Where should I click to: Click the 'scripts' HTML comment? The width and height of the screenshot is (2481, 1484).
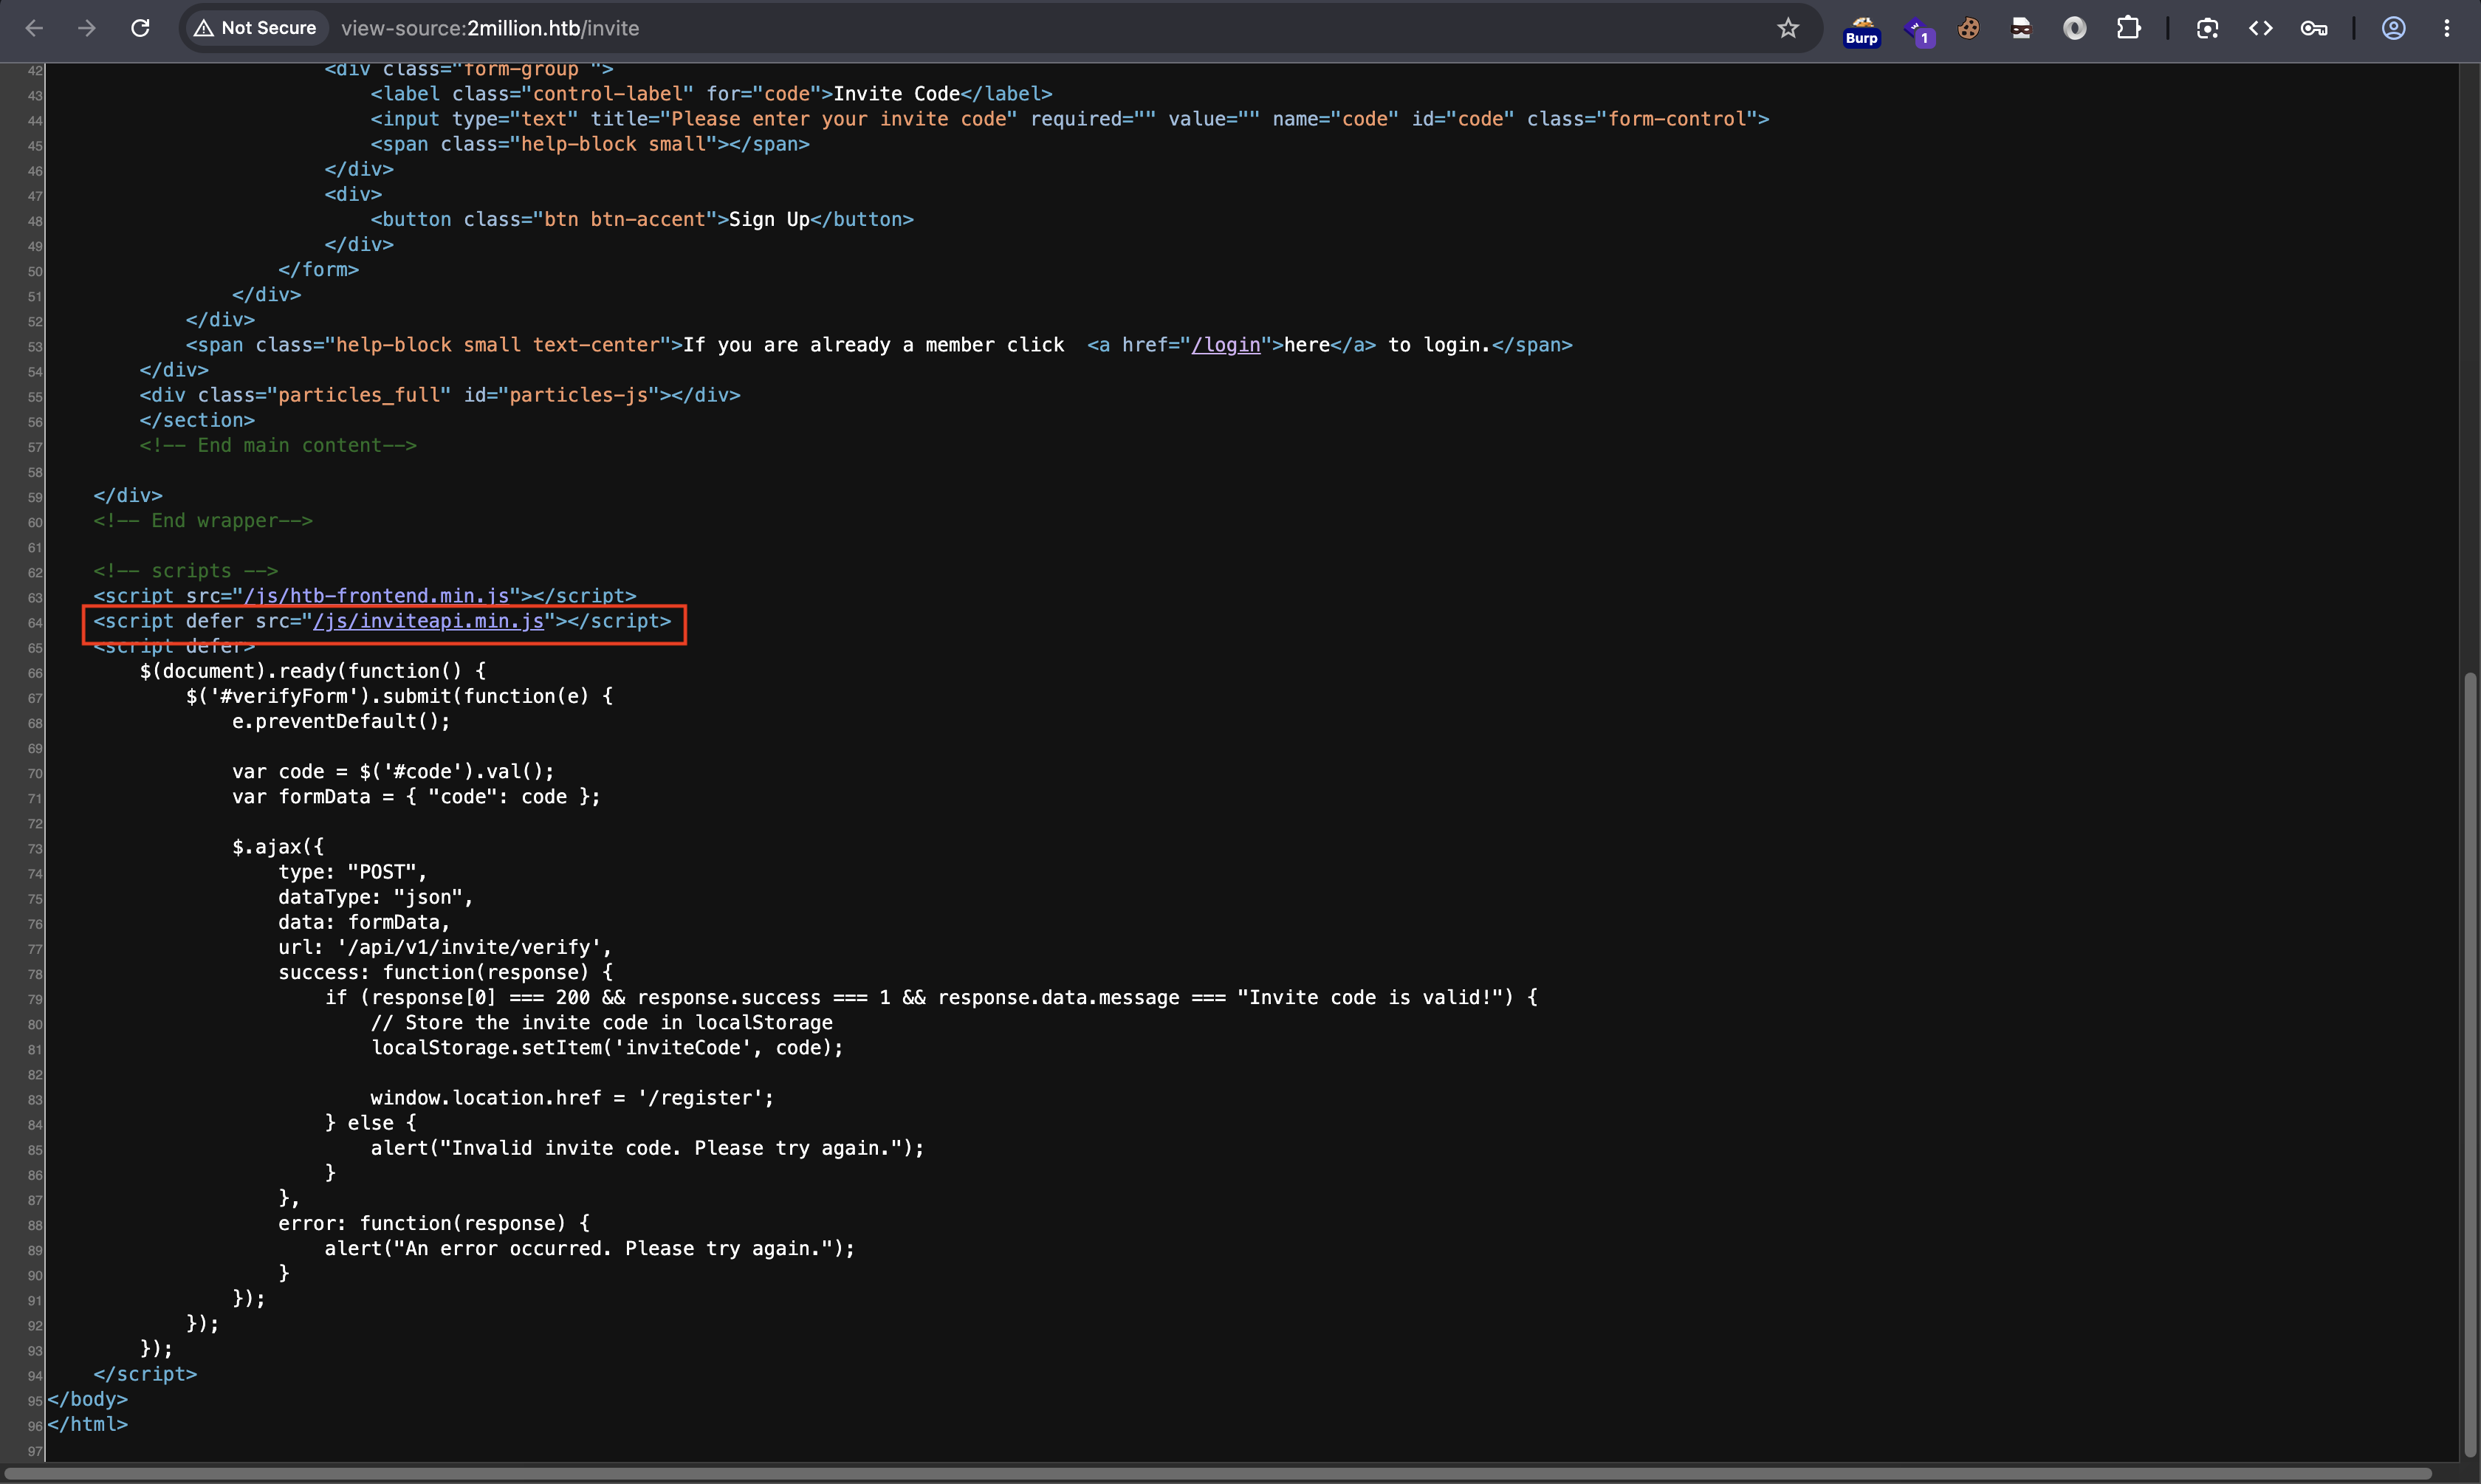pos(186,571)
